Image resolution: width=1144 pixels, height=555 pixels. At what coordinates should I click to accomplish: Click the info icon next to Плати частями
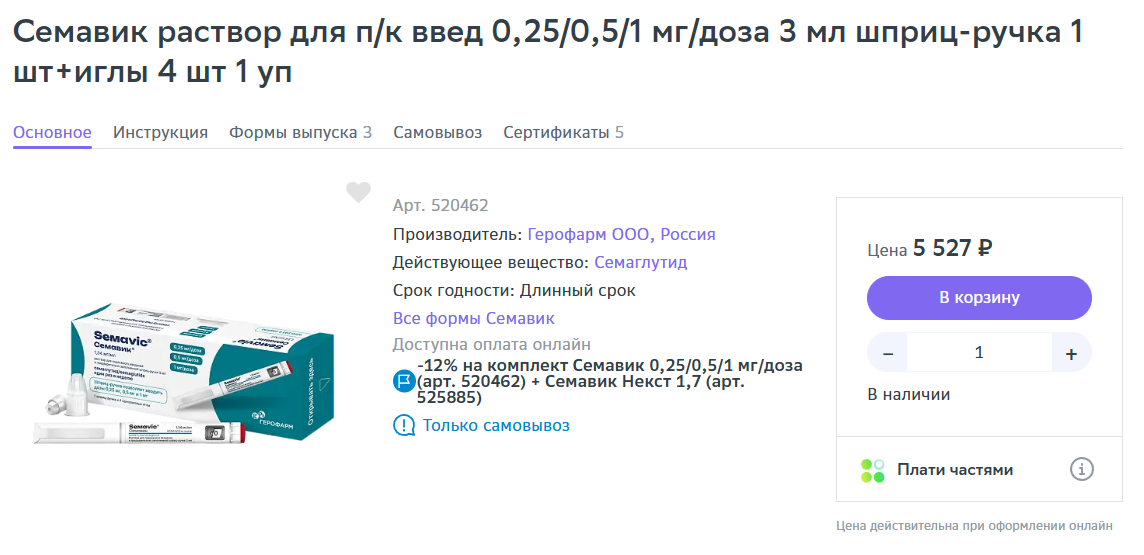click(x=1081, y=469)
